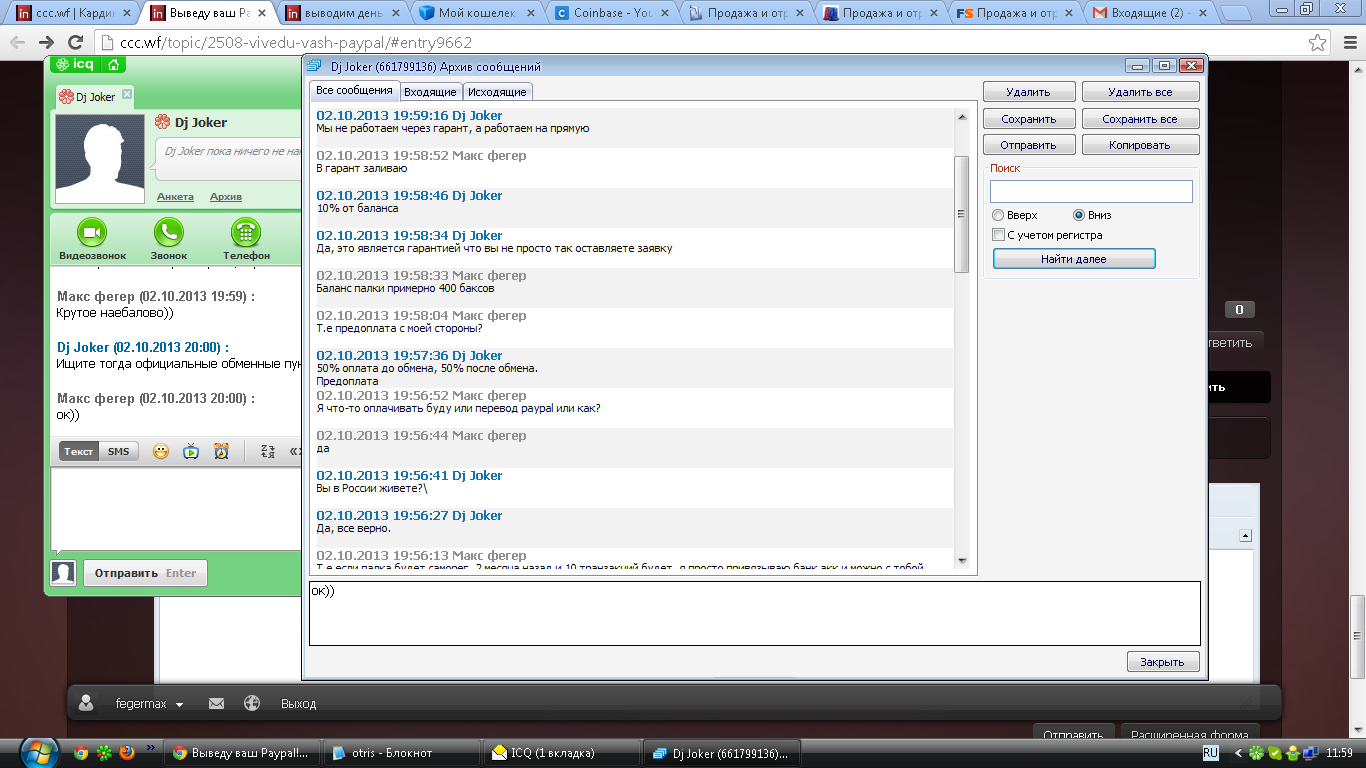
Task: Click the green Звонок call icon
Action: 168,233
